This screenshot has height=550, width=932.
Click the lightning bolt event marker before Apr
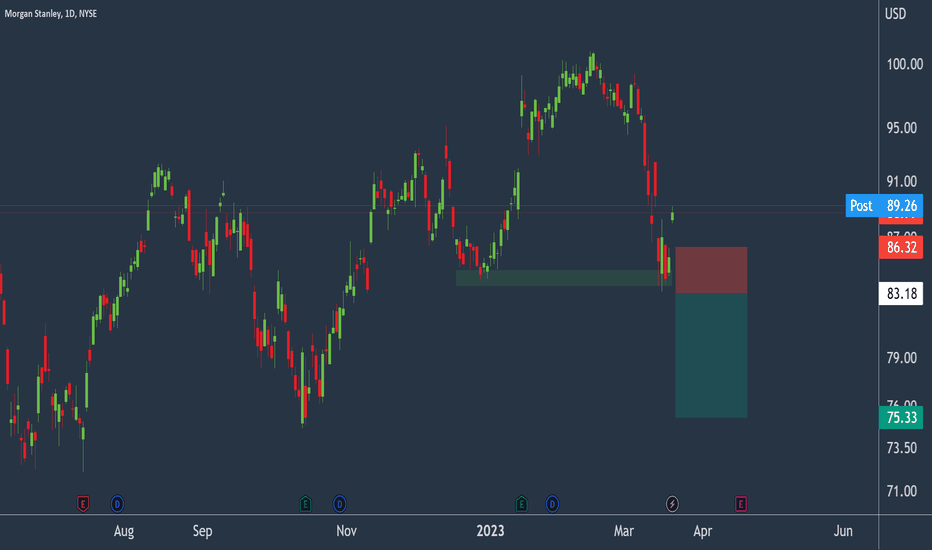(672, 504)
